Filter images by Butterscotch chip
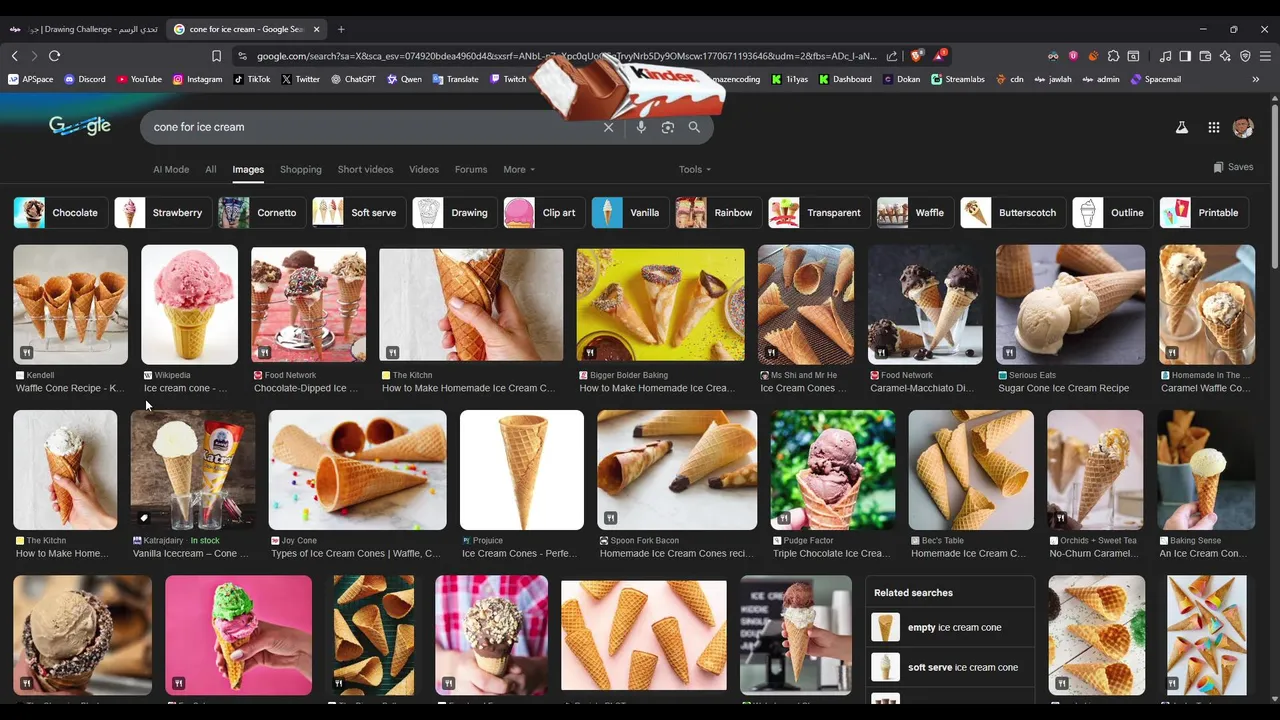This screenshot has height=720, width=1280. (1013, 212)
